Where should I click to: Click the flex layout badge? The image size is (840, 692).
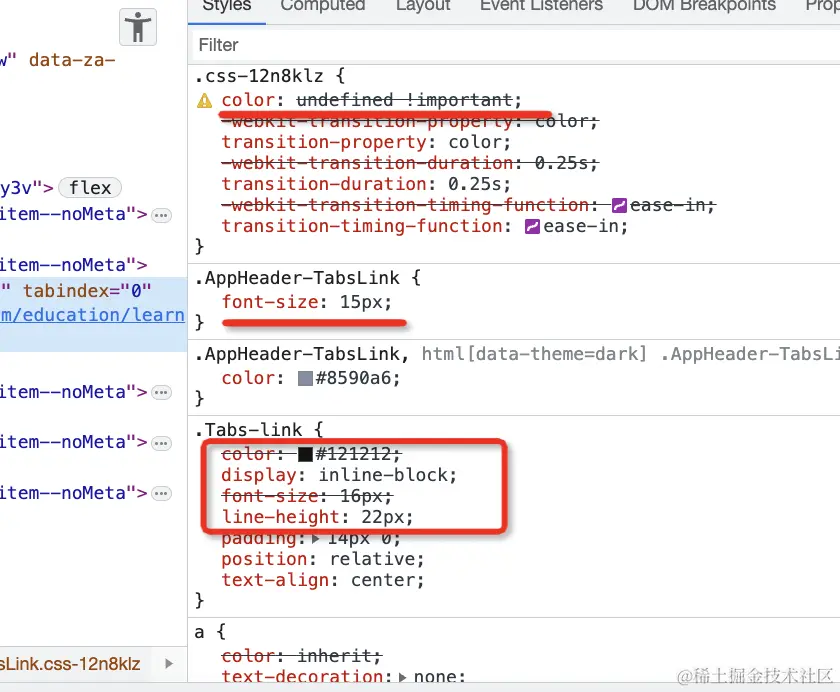pyautogui.click(x=90, y=188)
